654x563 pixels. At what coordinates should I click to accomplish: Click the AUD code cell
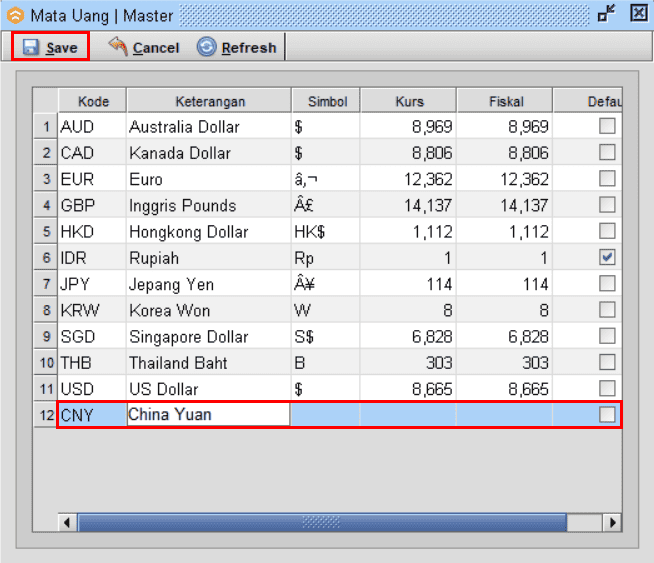(92, 126)
